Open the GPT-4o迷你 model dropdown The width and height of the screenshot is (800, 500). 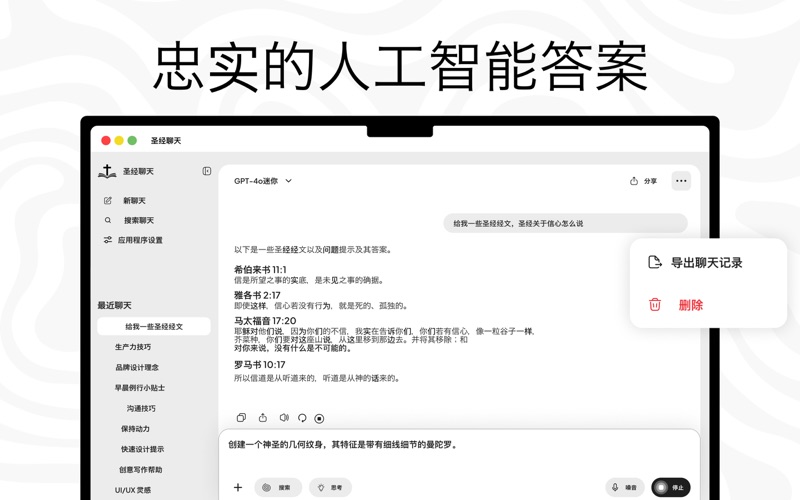(262, 181)
